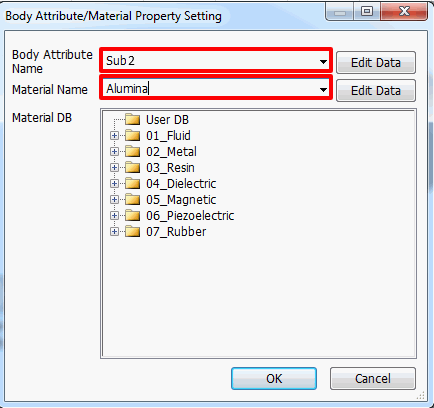
Task: Click the 06_Piezoelectric folder icon
Action: coord(133,215)
